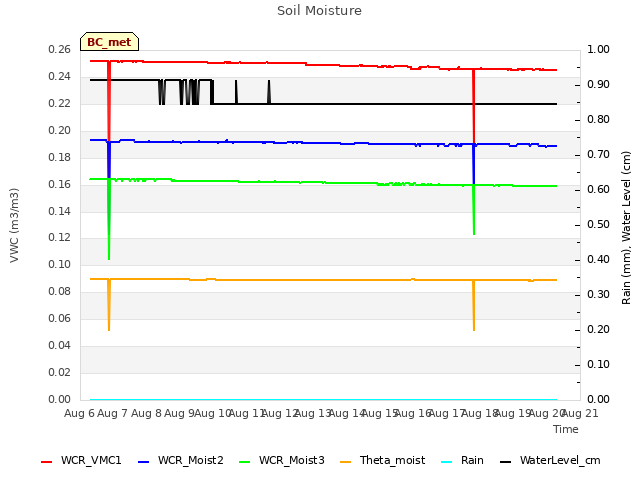Click the 0.10 left axis value
The height and width of the screenshot is (480, 640).
60,264
